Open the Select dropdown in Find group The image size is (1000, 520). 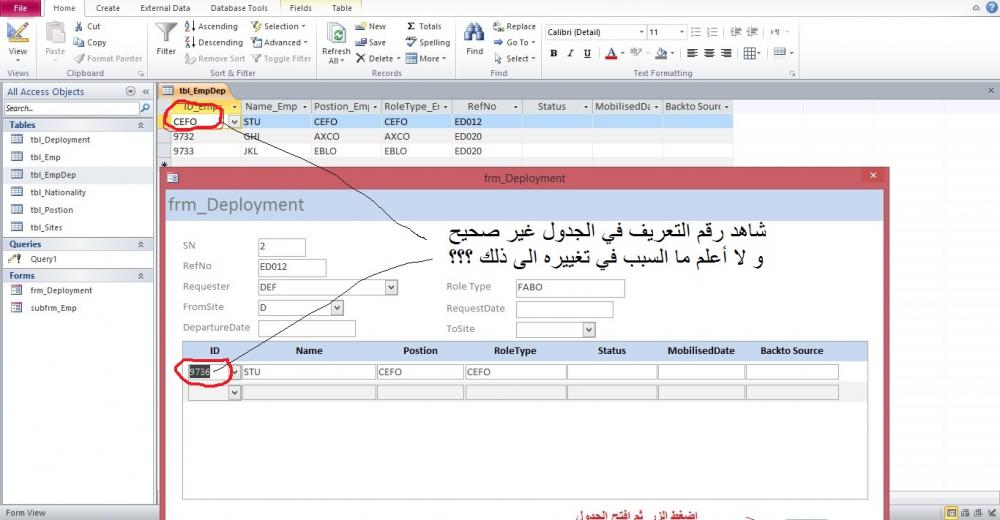coord(515,58)
